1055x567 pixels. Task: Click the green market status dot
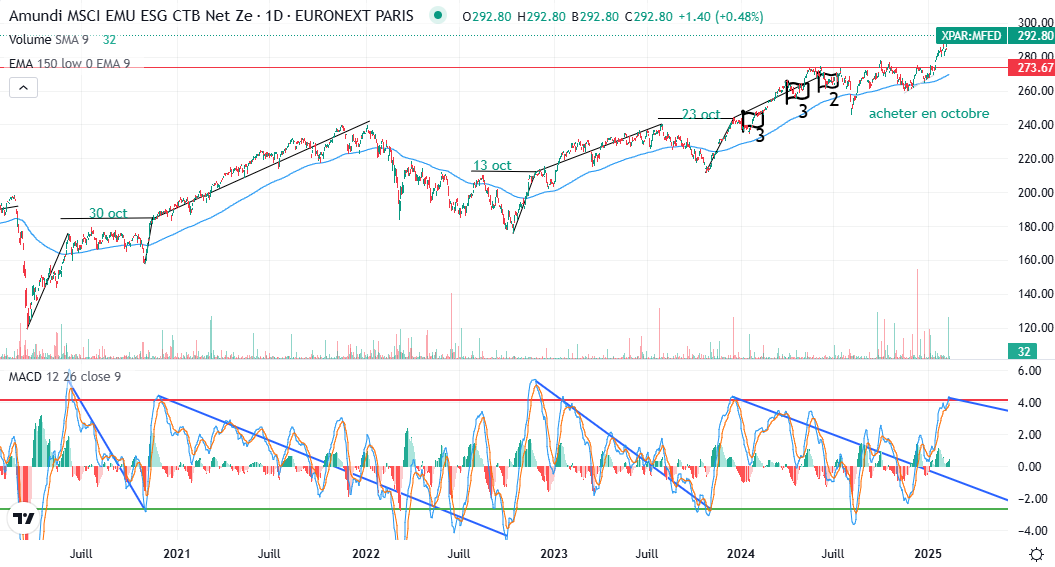pyautogui.click(x=438, y=15)
